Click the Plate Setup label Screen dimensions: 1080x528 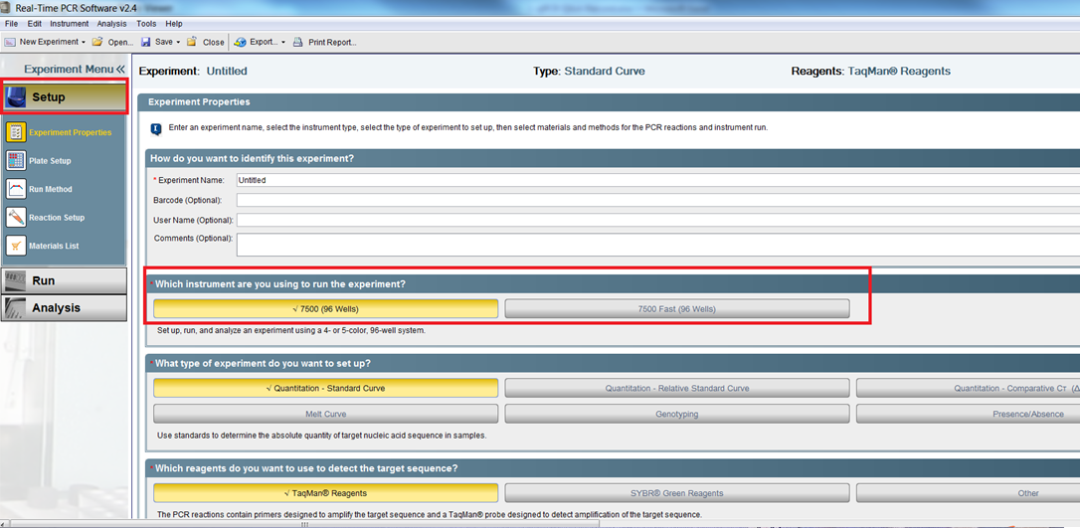pyautogui.click(x=50, y=161)
